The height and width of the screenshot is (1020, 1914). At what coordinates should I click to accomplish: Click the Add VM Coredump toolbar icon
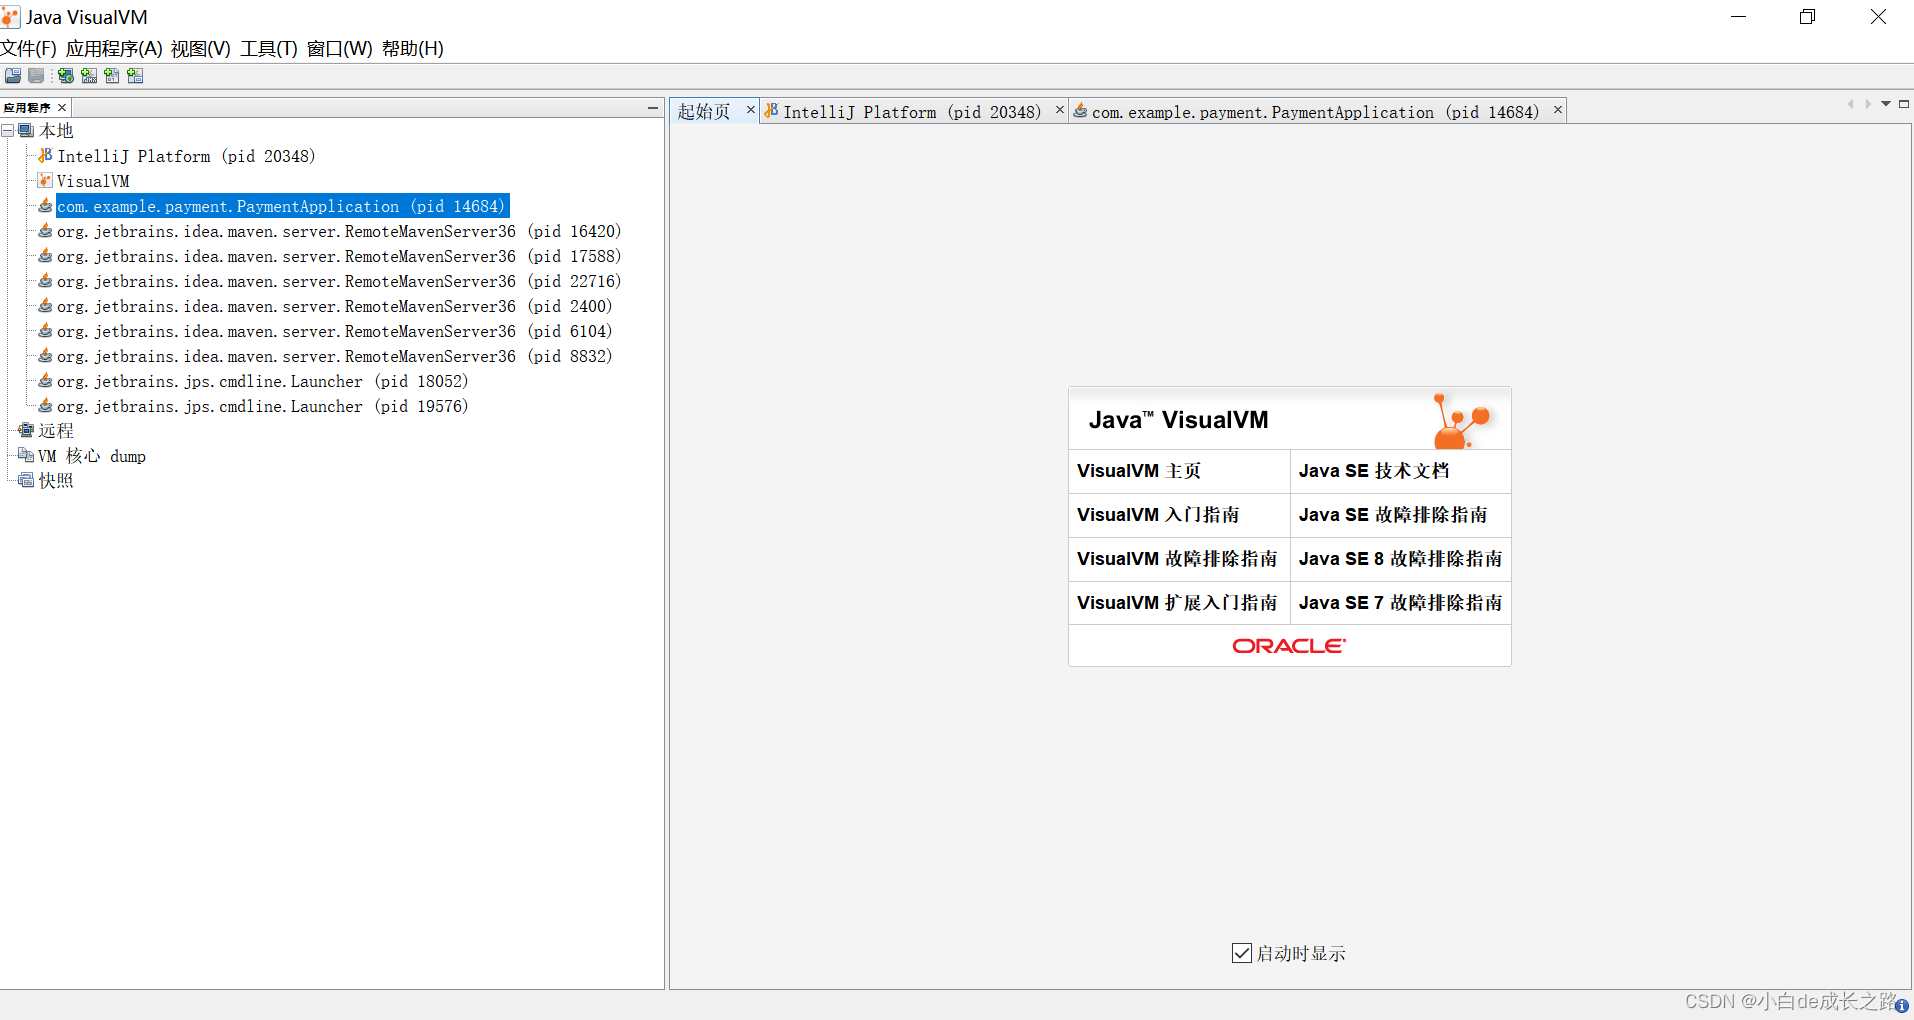112,76
